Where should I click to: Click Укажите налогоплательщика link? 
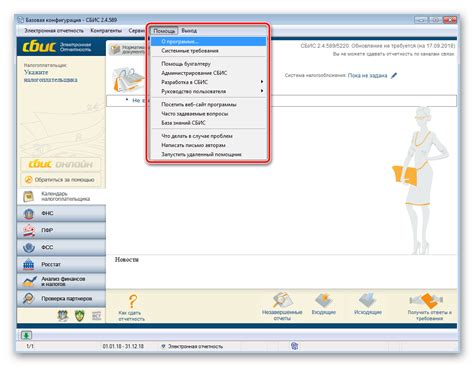click(x=51, y=76)
